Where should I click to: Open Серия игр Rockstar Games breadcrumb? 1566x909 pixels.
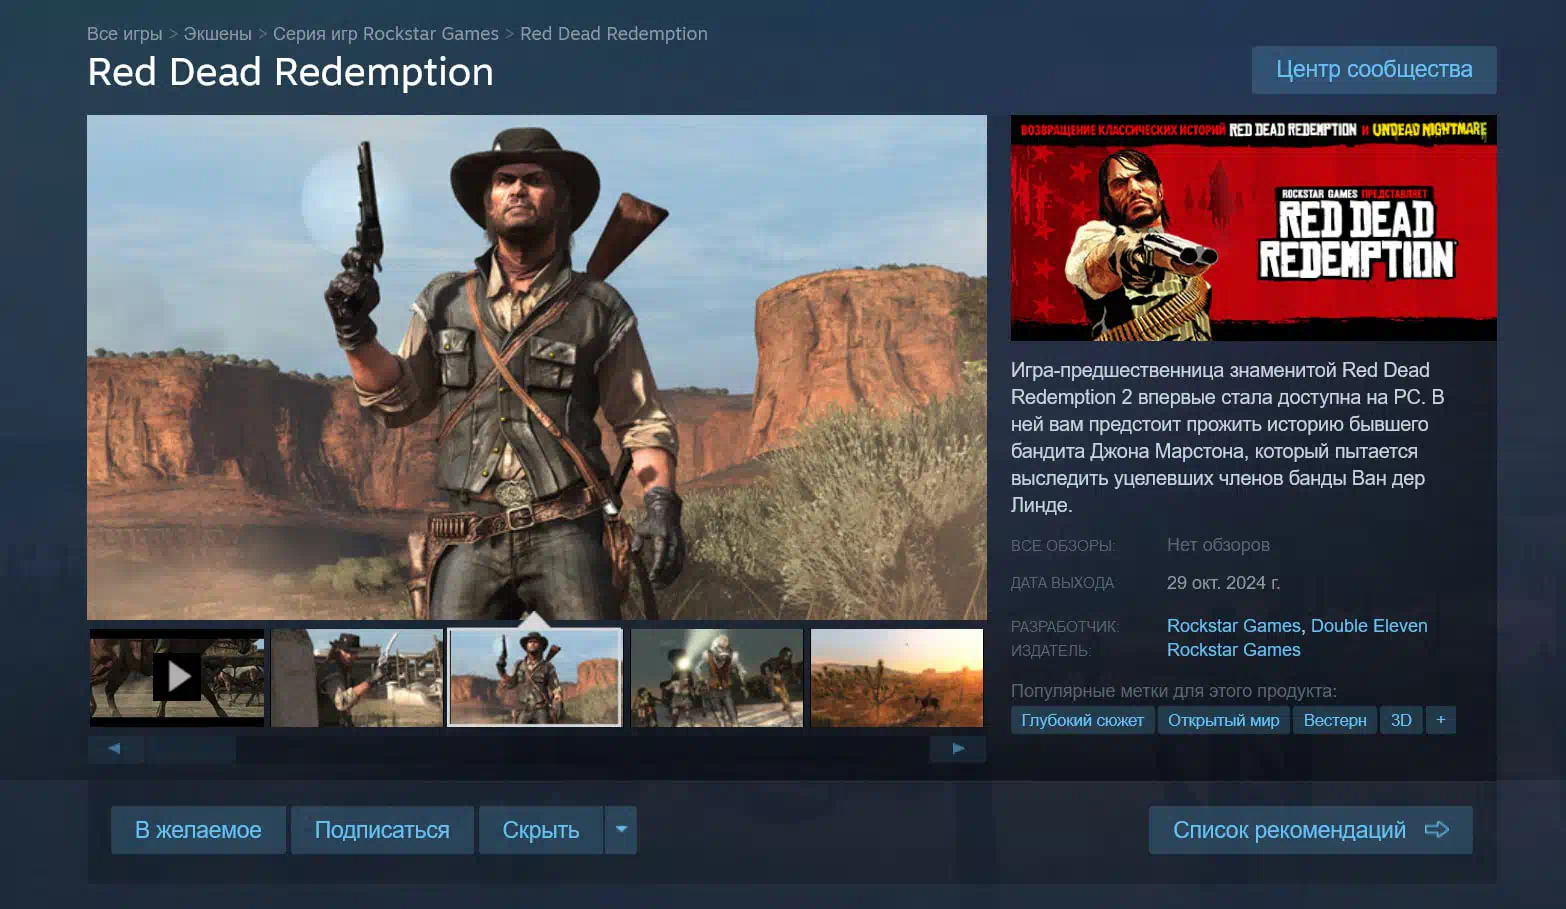(x=385, y=34)
